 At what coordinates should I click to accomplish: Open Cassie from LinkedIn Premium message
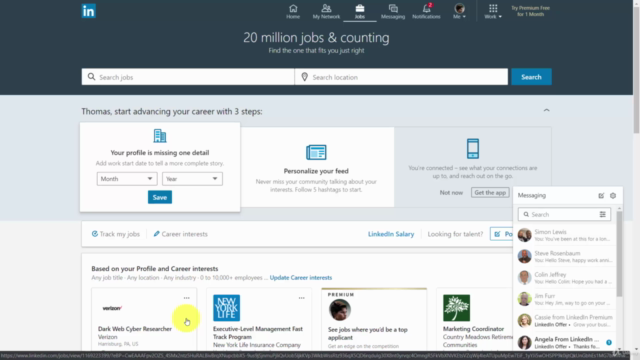tap(565, 320)
